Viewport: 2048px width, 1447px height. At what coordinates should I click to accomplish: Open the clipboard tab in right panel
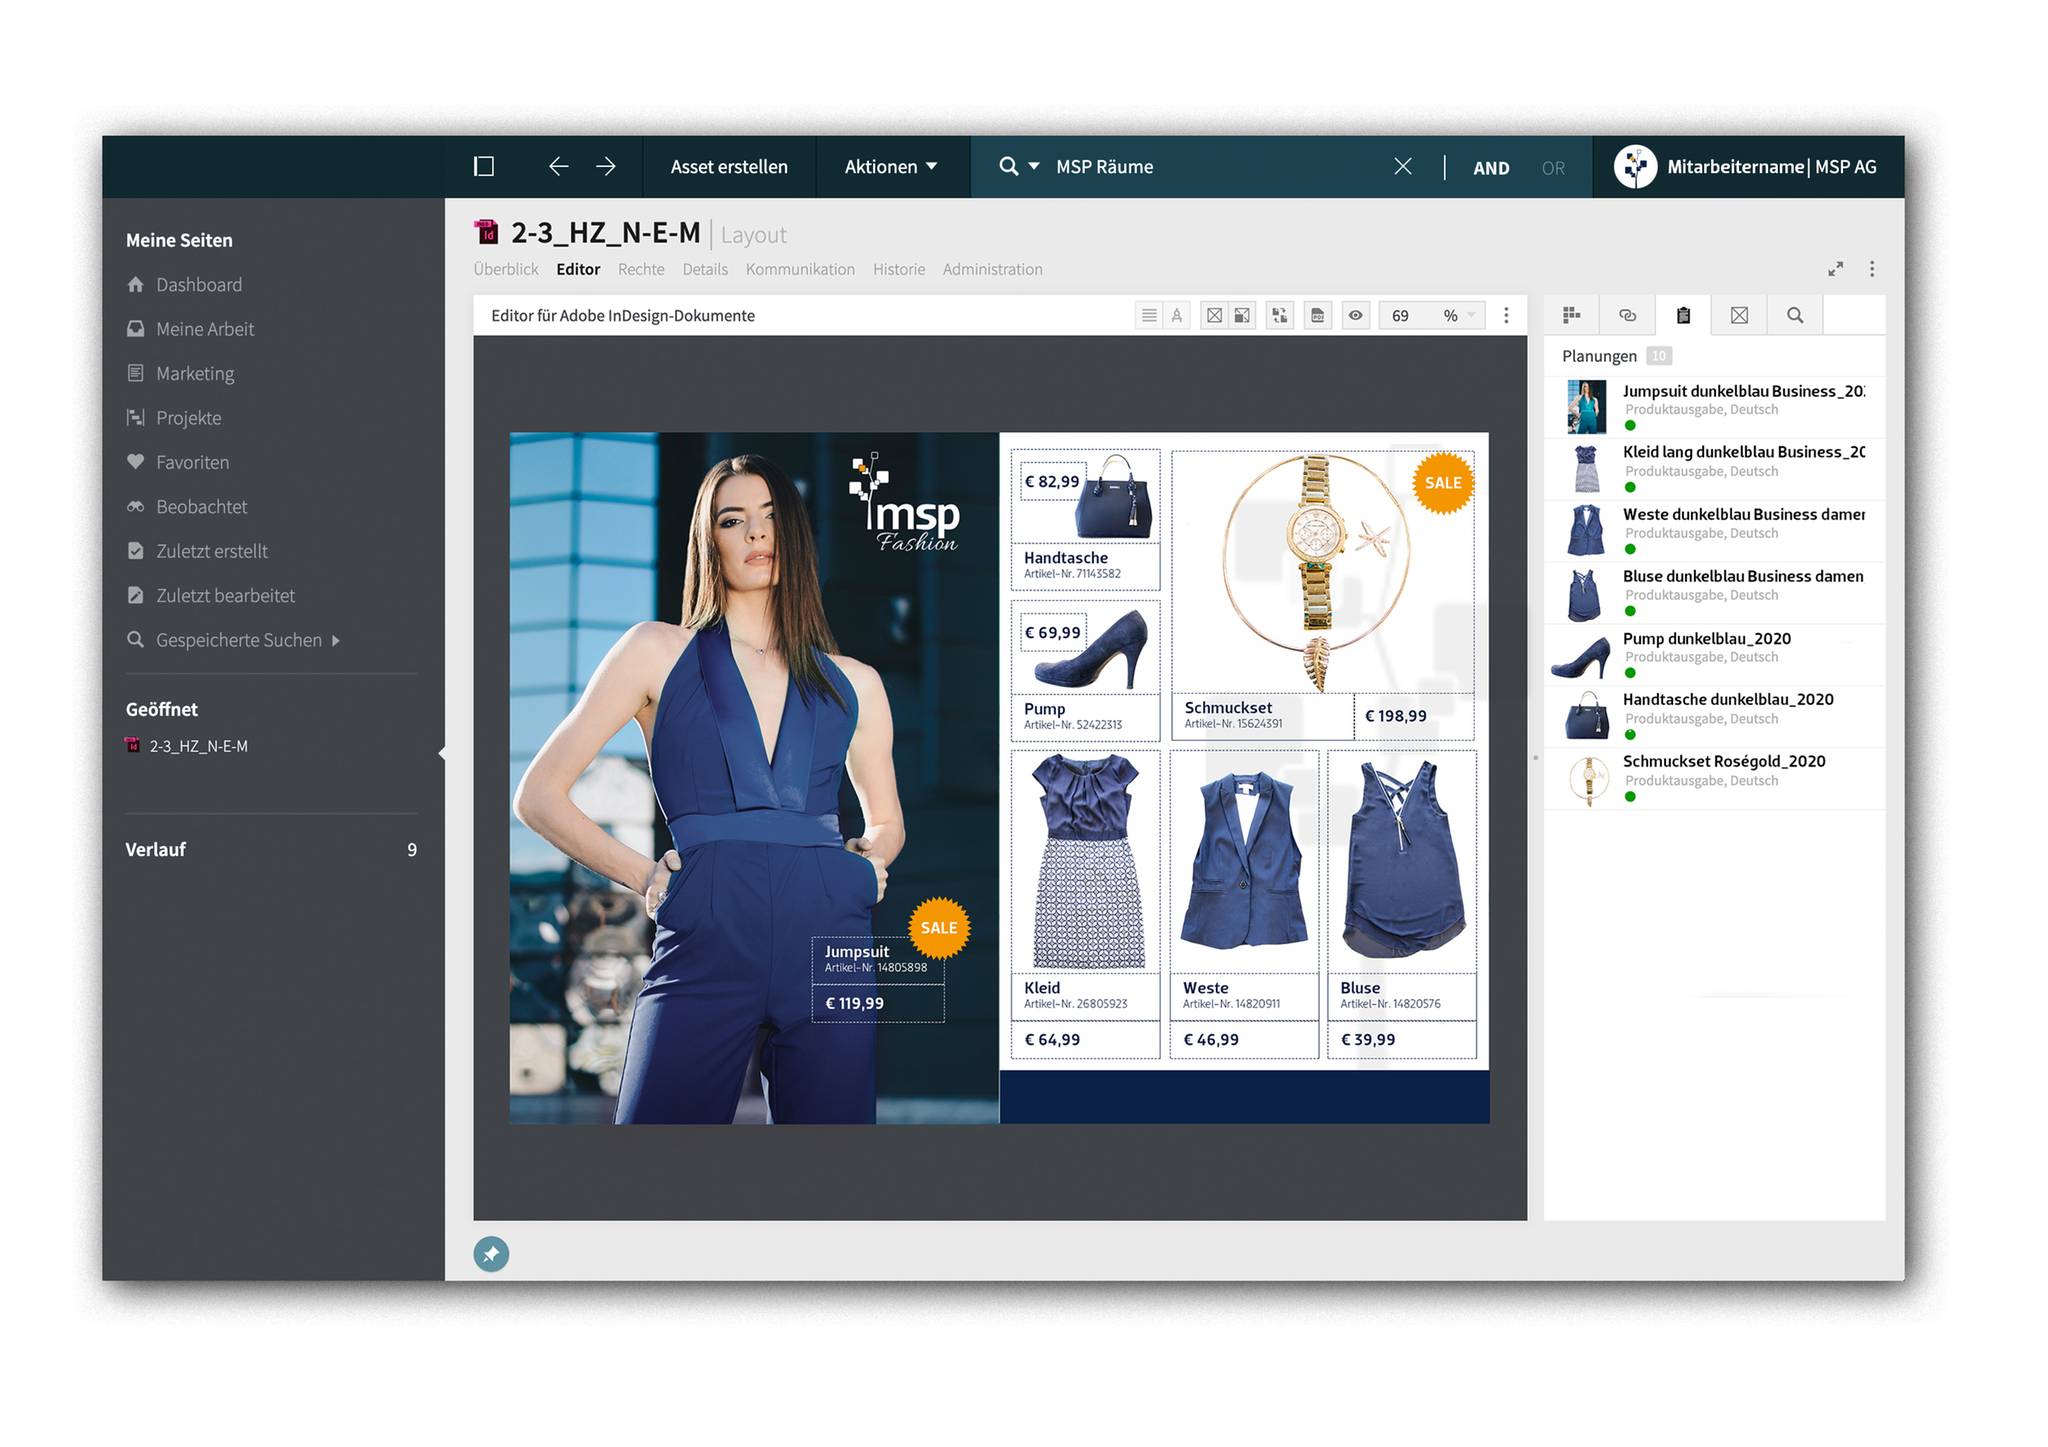click(1683, 316)
